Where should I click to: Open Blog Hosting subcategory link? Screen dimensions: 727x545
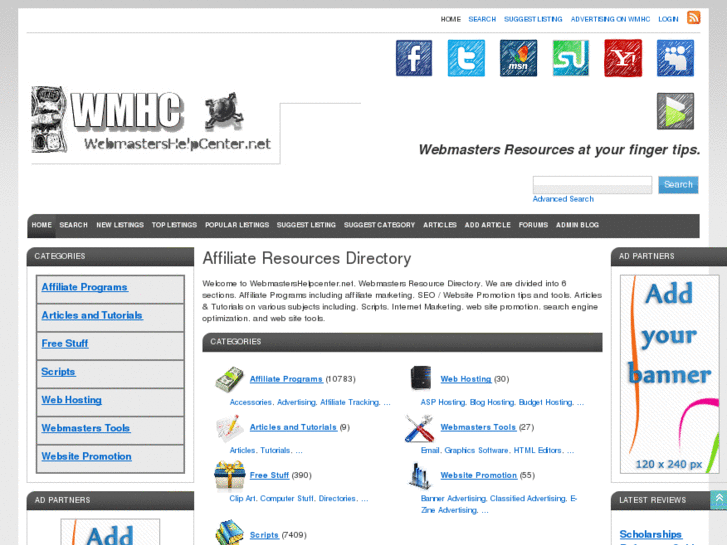[492, 402]
